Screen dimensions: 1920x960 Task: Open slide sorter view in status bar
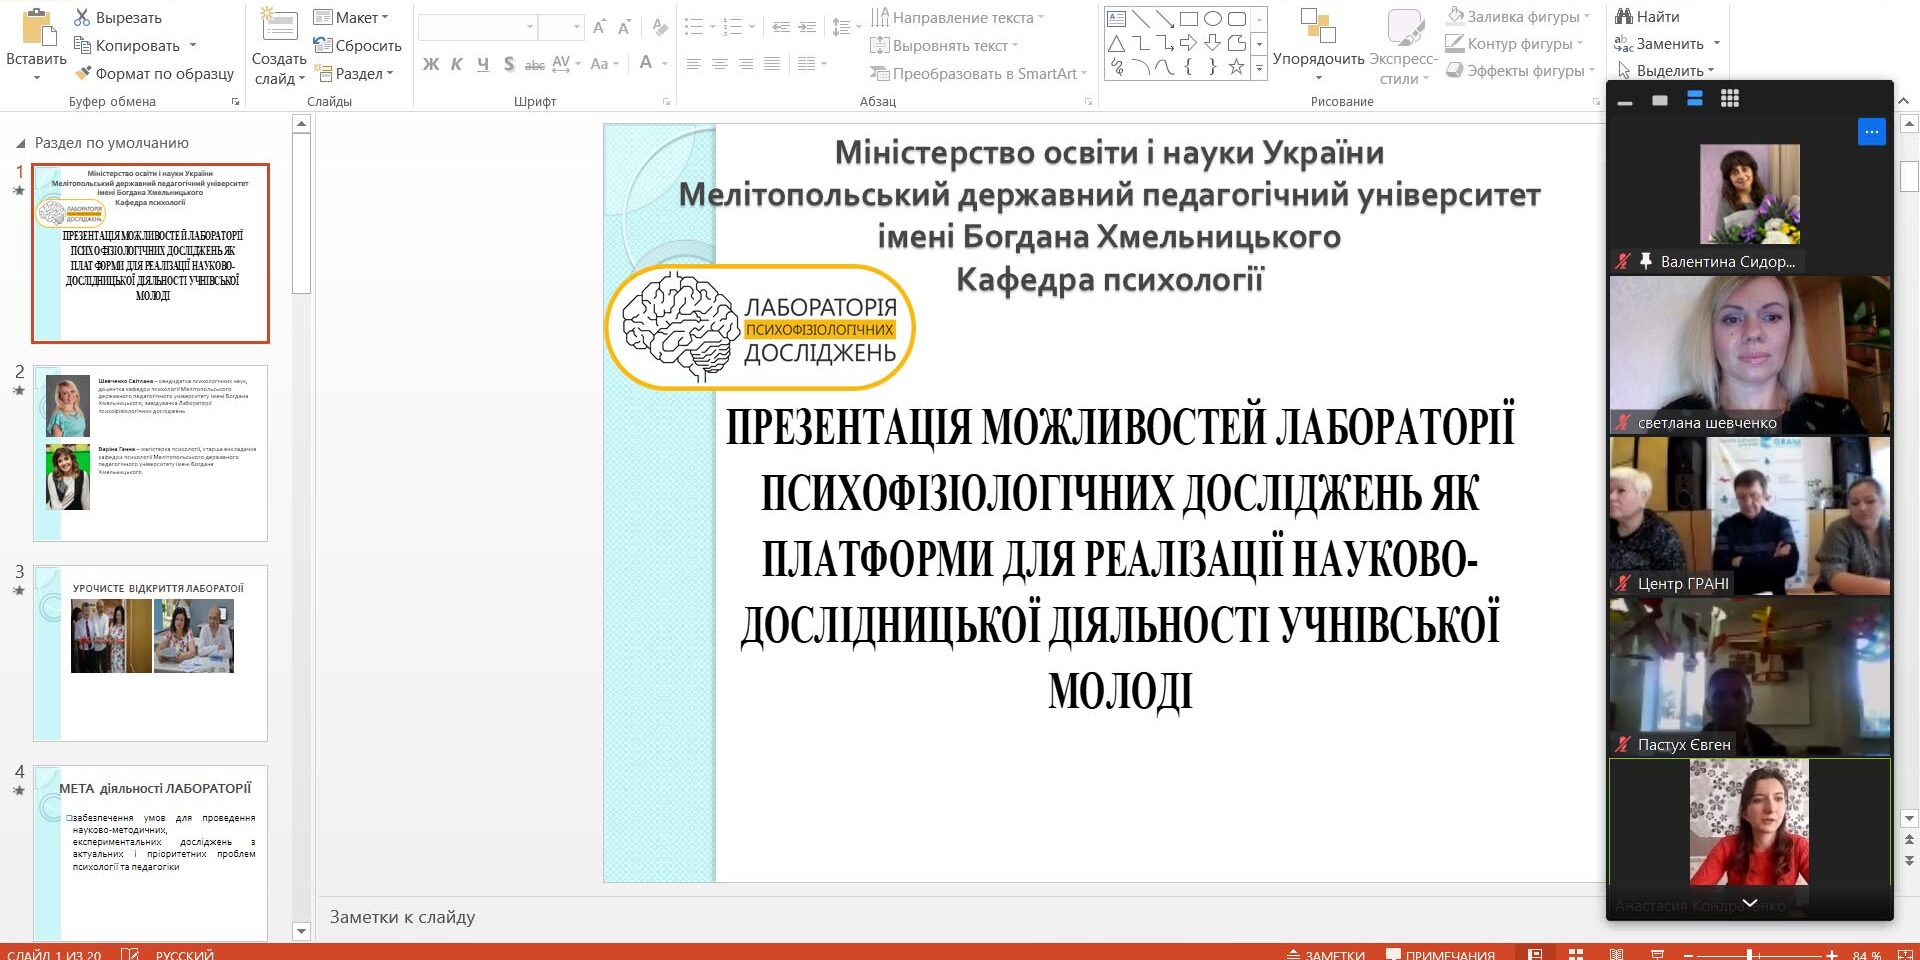(x=1576, y=954)
